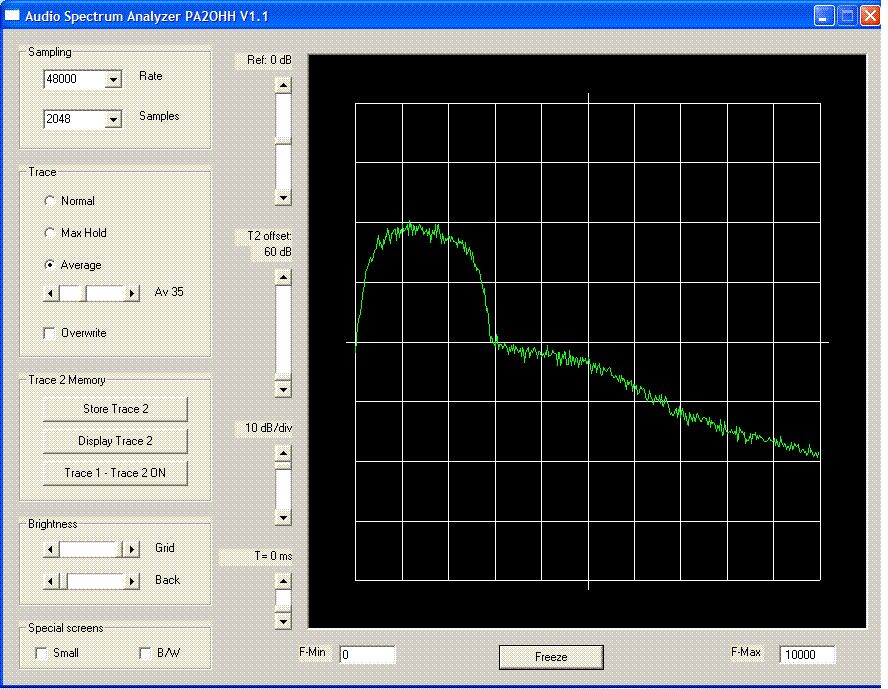This screenshot has width=888, height=689.
Task: Open the sampling Rate dropdown
Action: 113,79
